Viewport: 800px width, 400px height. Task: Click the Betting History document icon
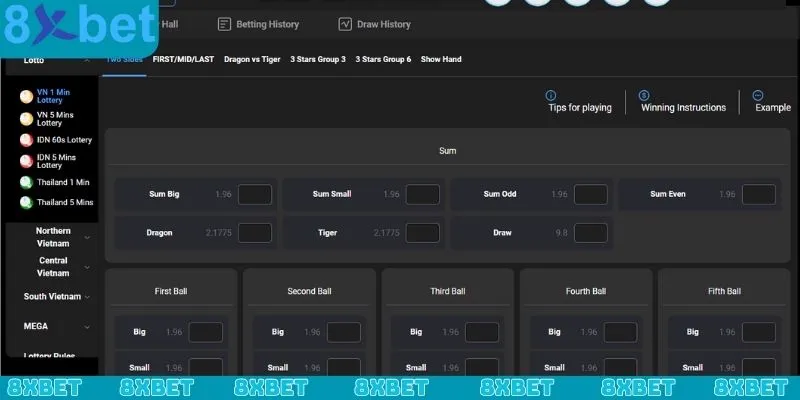(x=224, y=24)
